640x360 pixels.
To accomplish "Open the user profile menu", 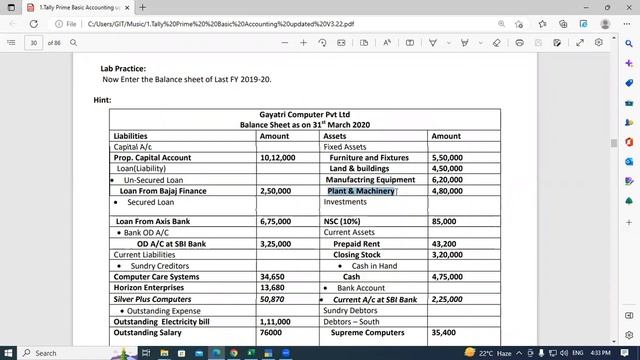I will [x=605, y=24].
